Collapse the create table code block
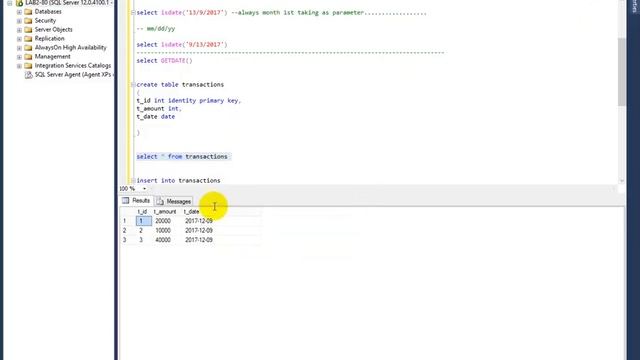Image resolution: width=640 pixels, height=360 pixels. (133, 84)
